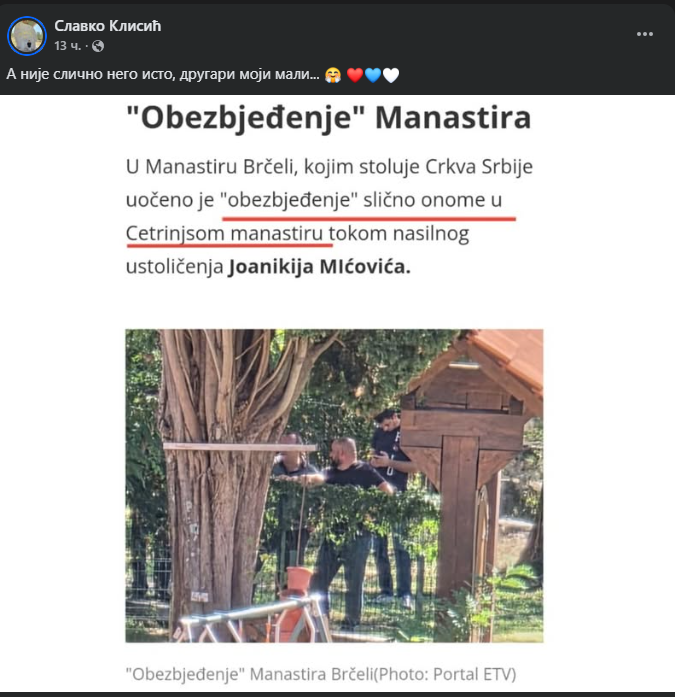Click the globe public-visibility icon
Image resolution: width=675 pixels, height=697 pixels.
pyautogui.click(x=98, y=46)
